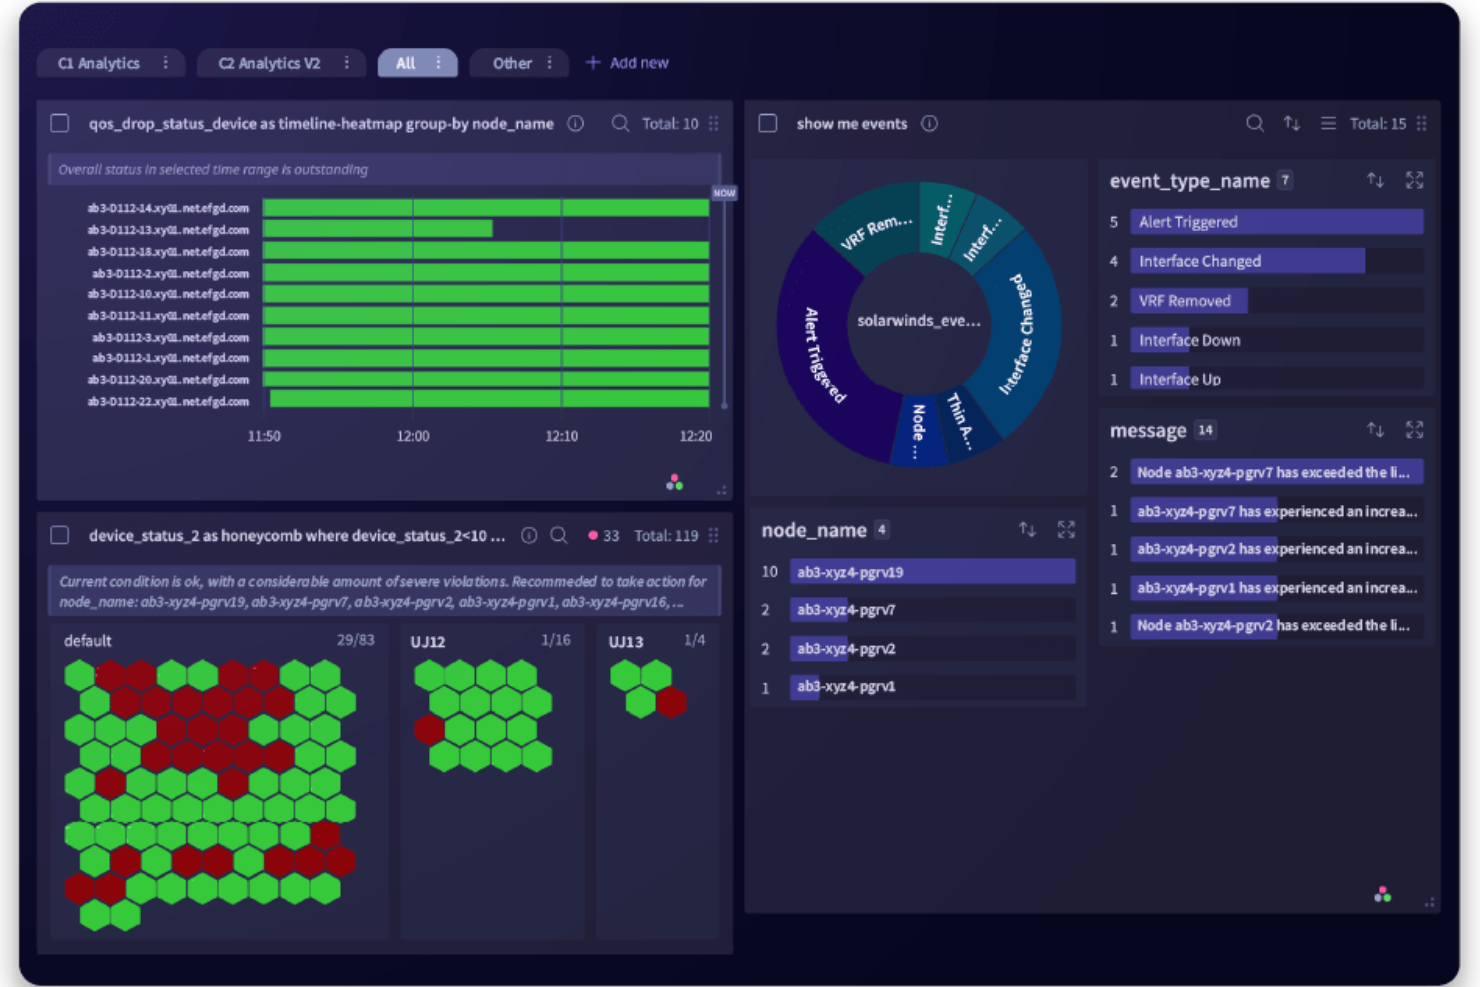1480x987 pixels.
Task: Click the pink 33 violations indicator
Action: (x=604, y=535)
